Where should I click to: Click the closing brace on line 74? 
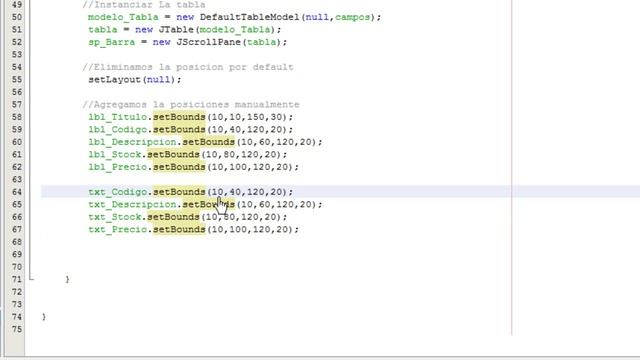[x=44, y=317]
